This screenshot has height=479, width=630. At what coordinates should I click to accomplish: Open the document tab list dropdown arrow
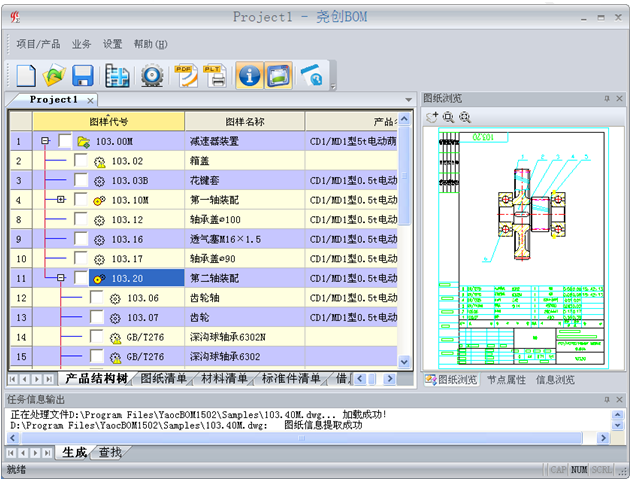coord(409,100)
